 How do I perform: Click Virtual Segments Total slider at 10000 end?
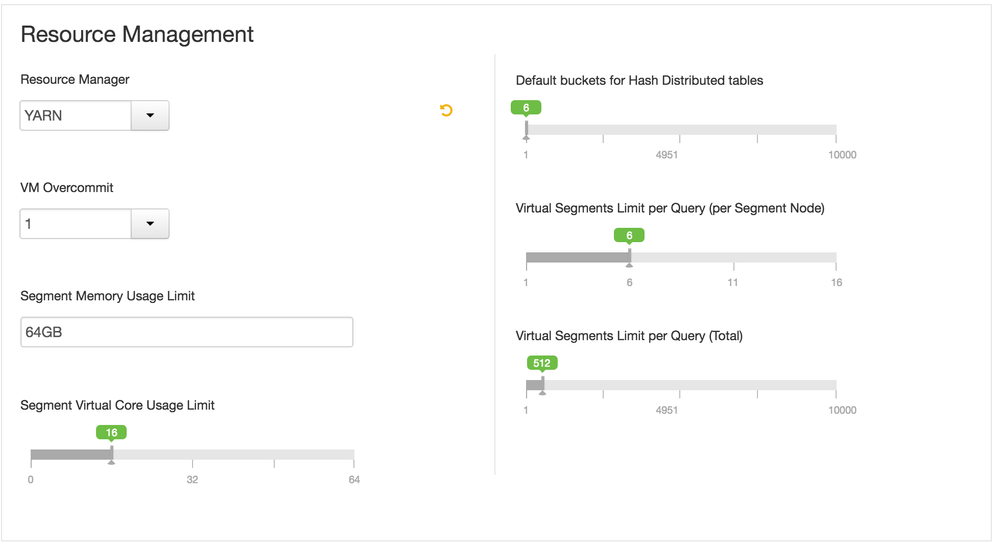[835, 385]
